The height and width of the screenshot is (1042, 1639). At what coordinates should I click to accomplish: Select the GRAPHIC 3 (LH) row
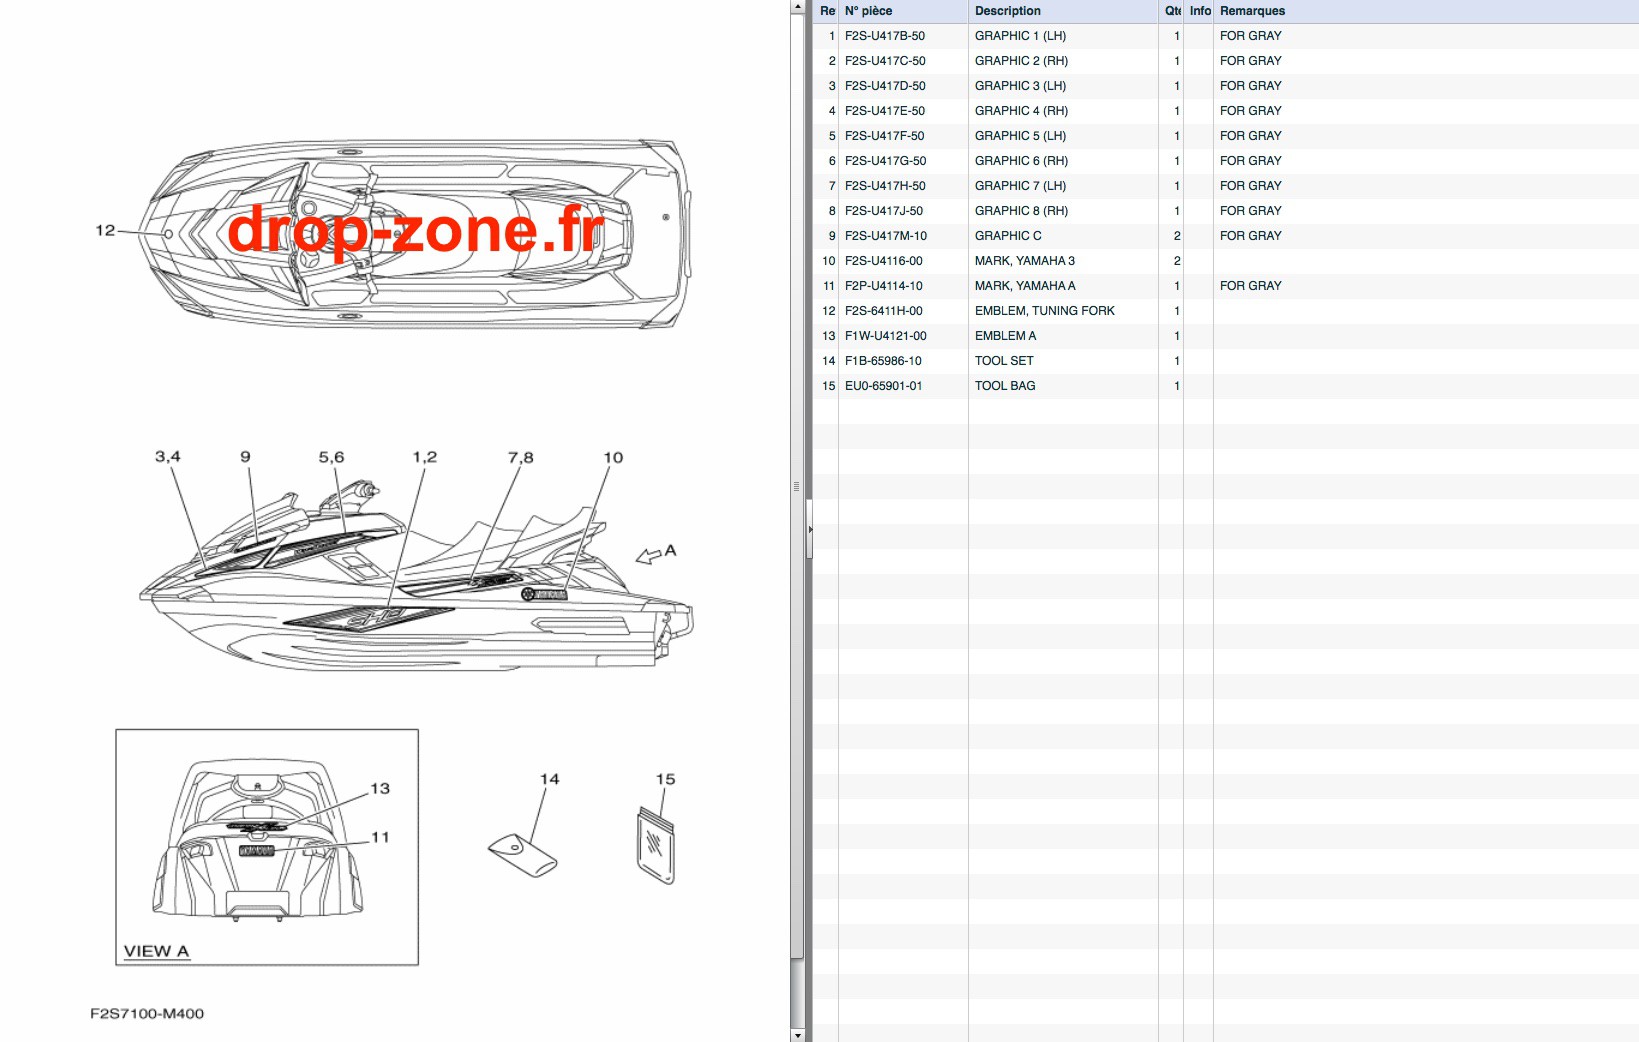[1226, 86]
